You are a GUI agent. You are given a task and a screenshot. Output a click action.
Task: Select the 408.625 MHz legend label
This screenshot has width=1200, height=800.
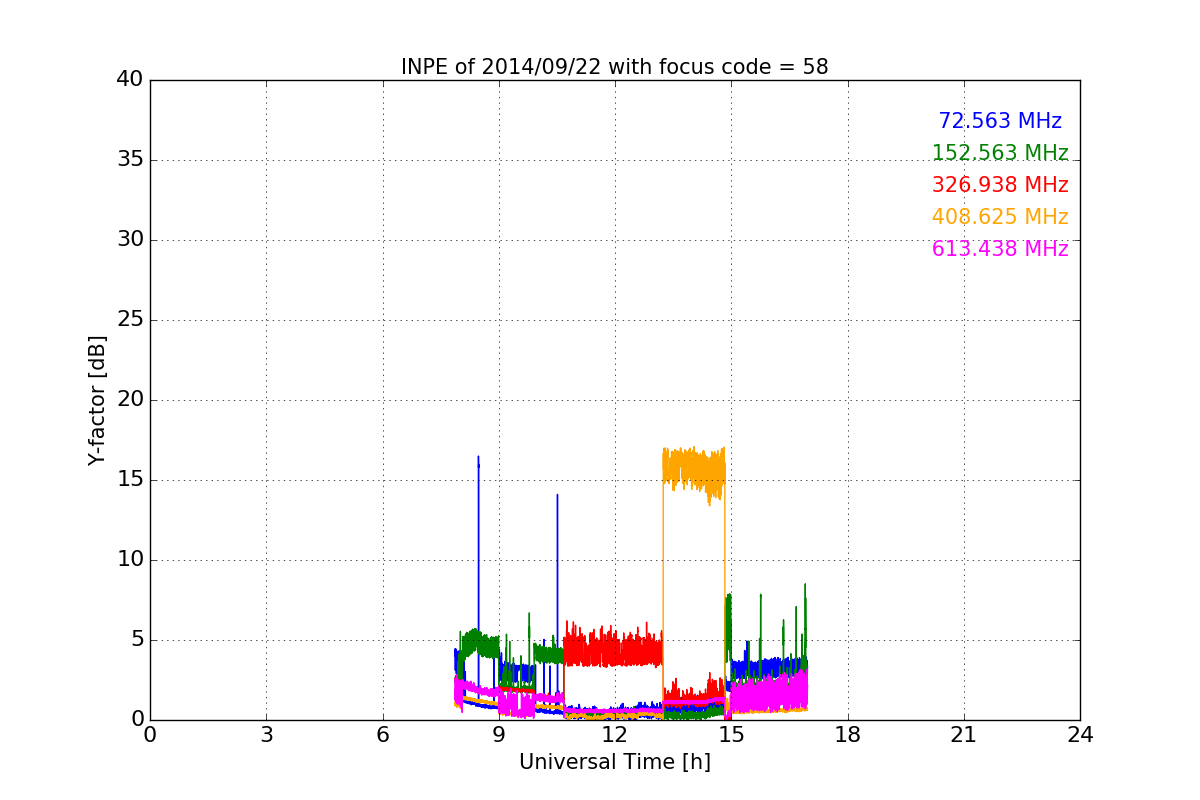tap(1000, 217)
